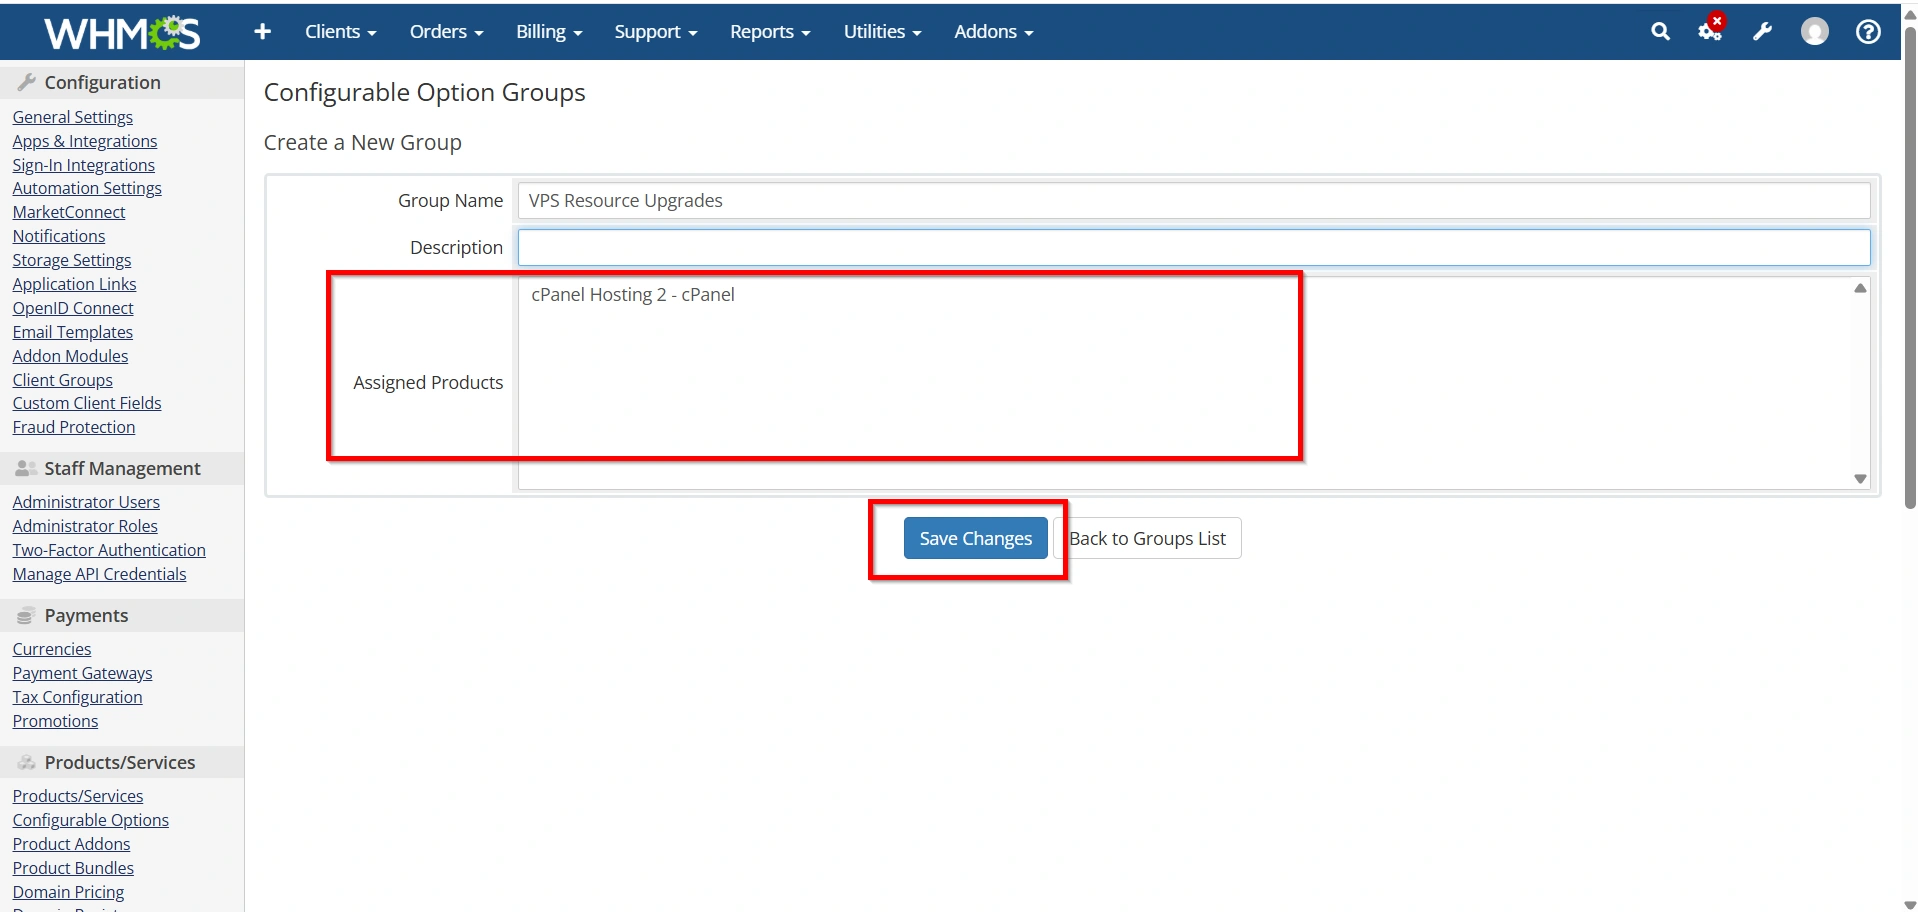Open Product Bundles link
Viewport: 1918px width, 912px height.
click(73, 868)
